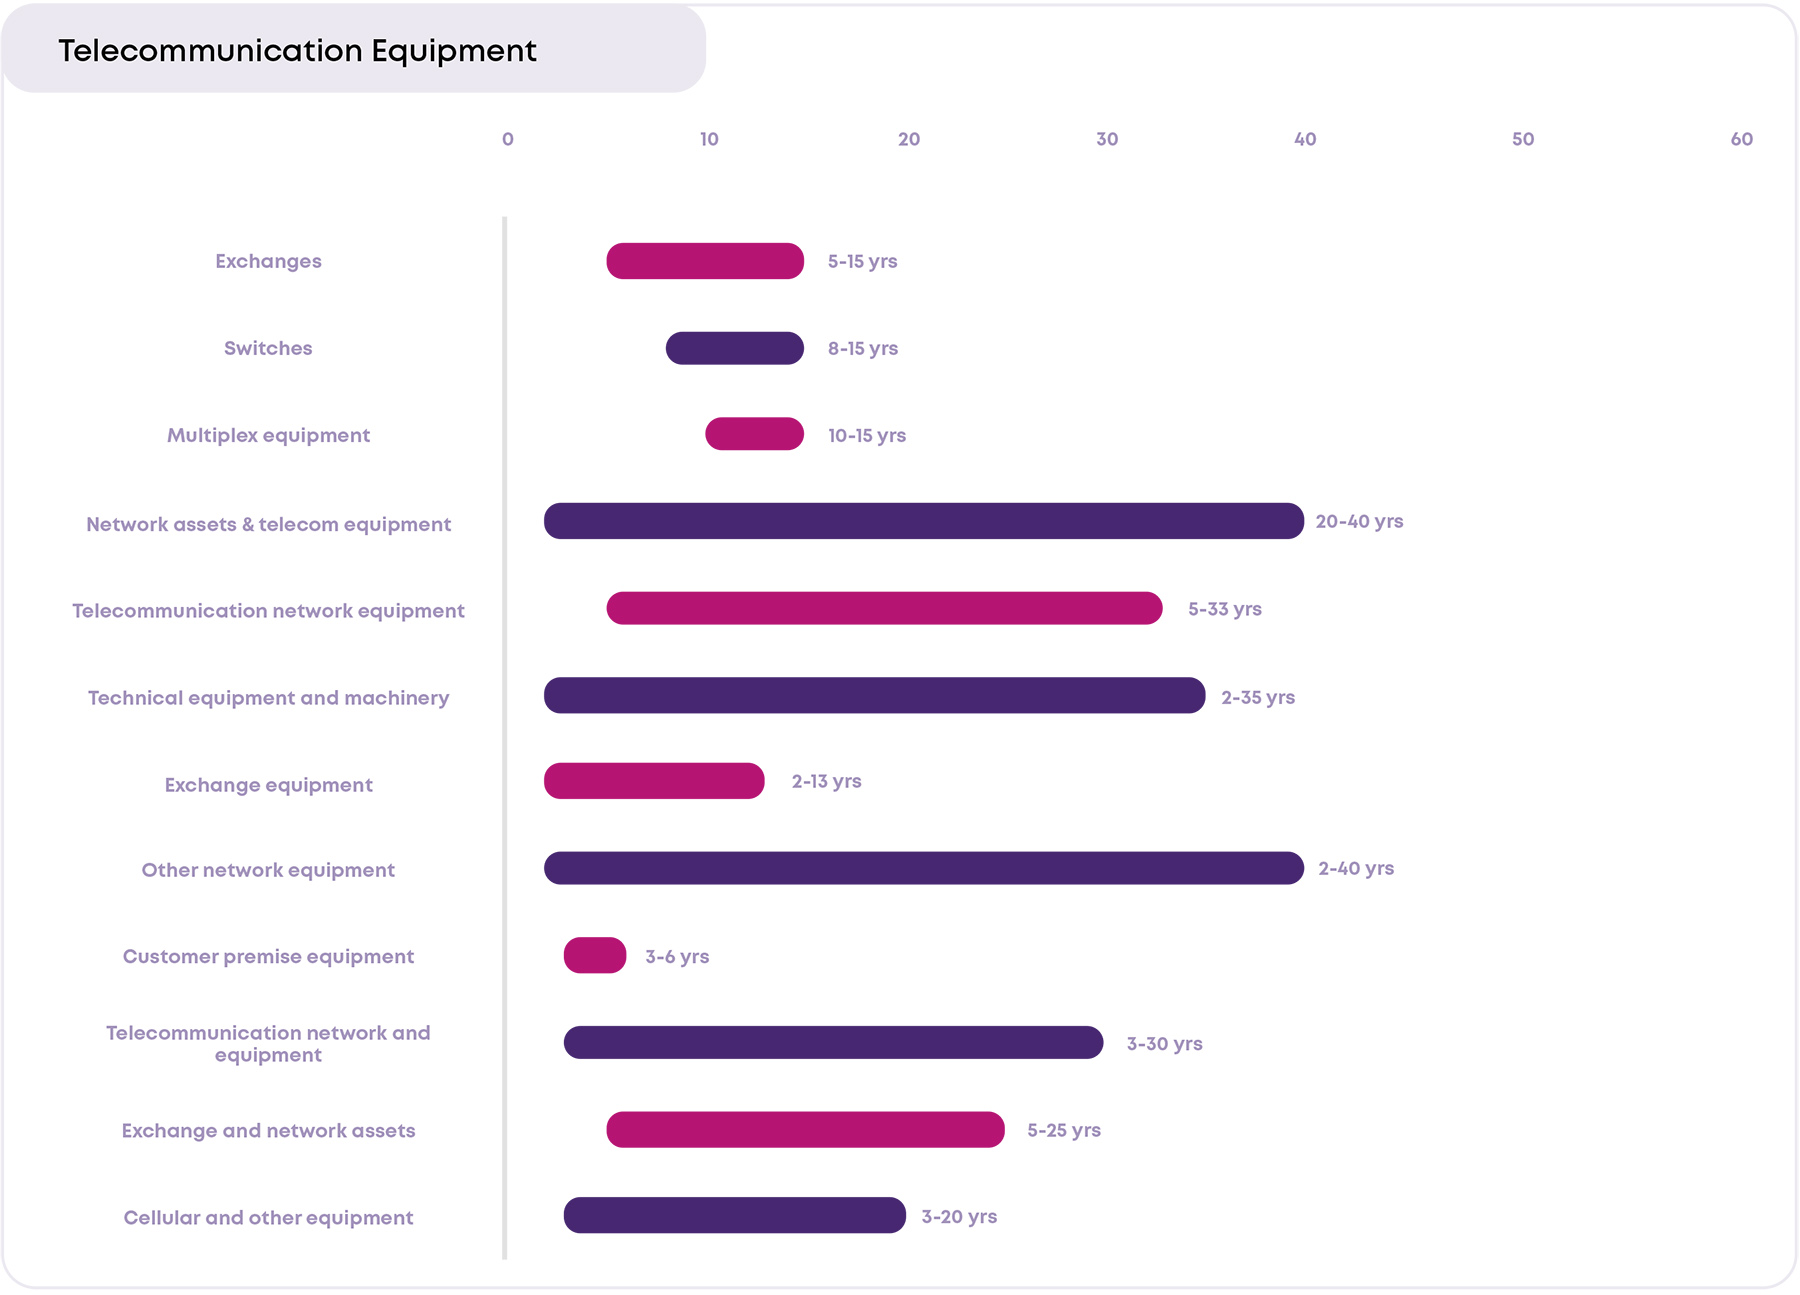Select the 5-25 yrs value label

(x=1063, y=1130)
